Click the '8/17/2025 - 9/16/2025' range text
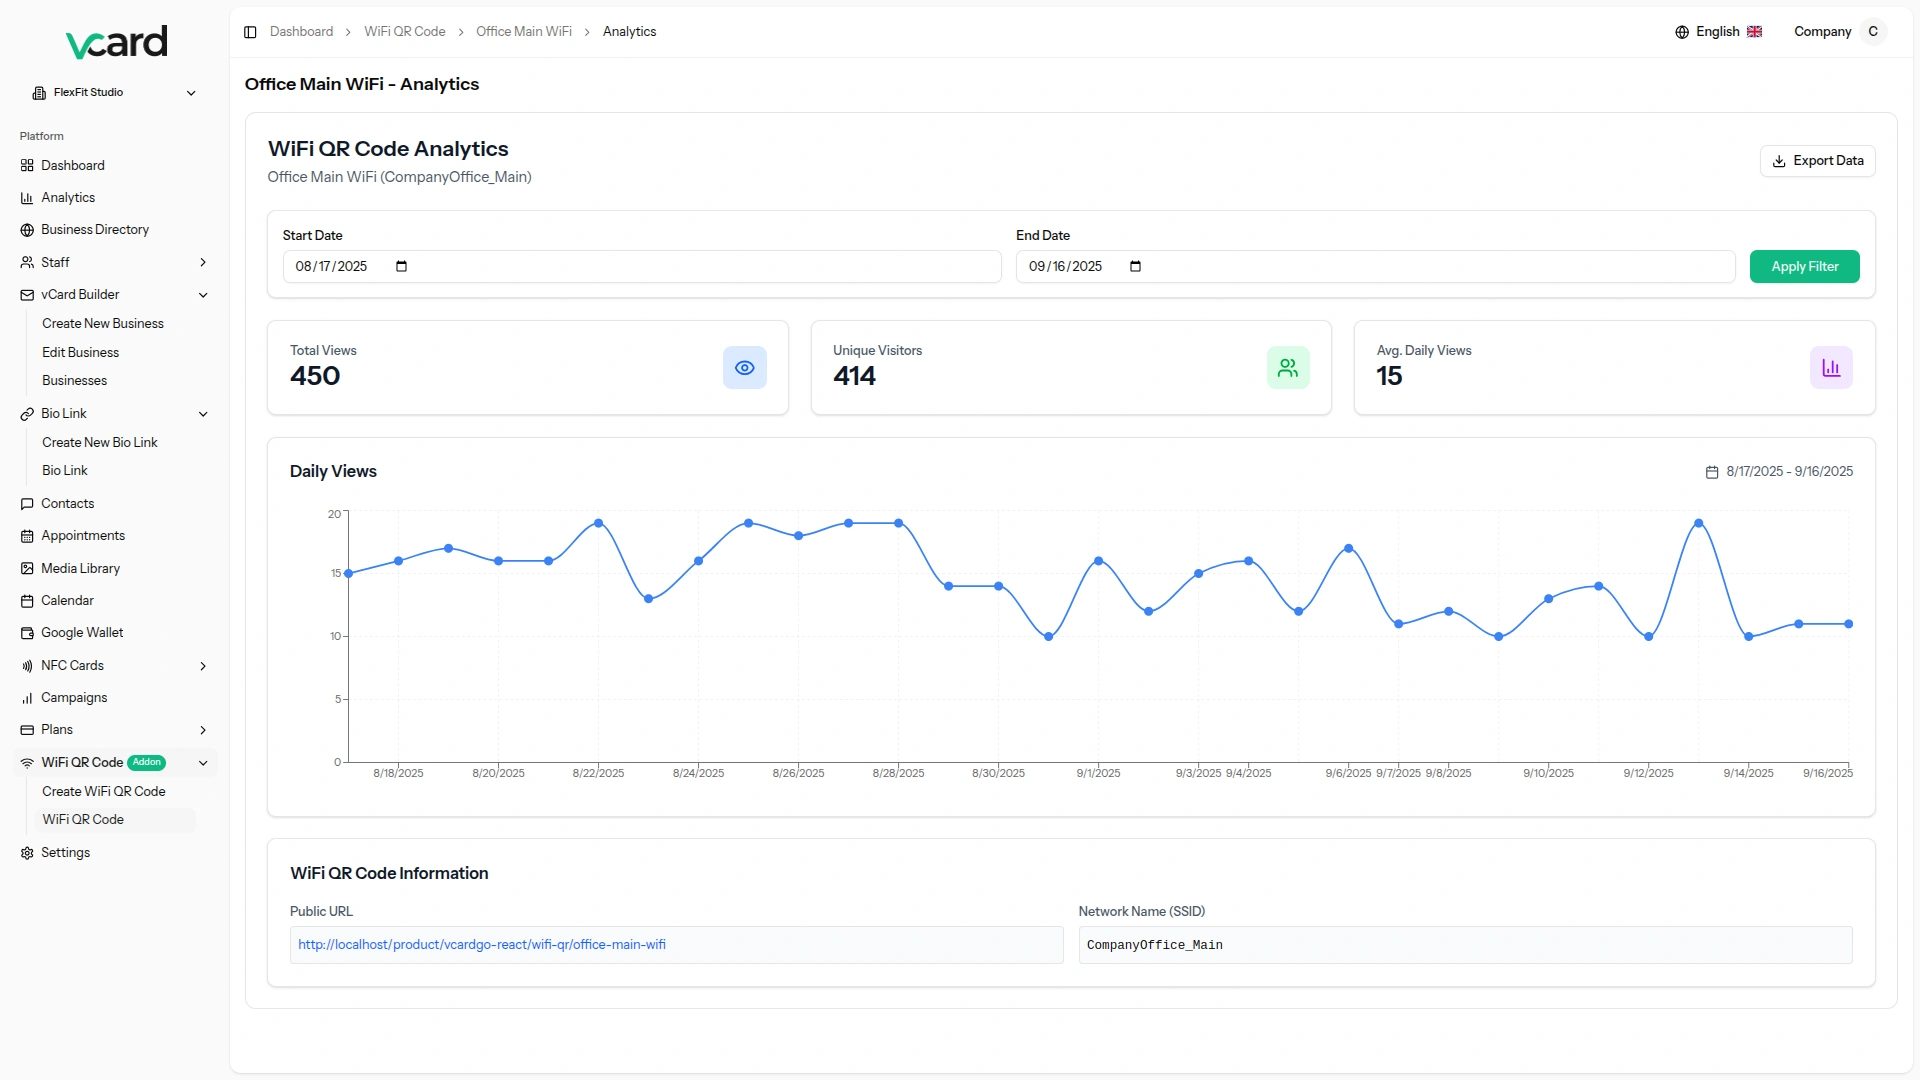Screen dimensions: 1920x1080 pyautogui.click(x=1789, y=472)
